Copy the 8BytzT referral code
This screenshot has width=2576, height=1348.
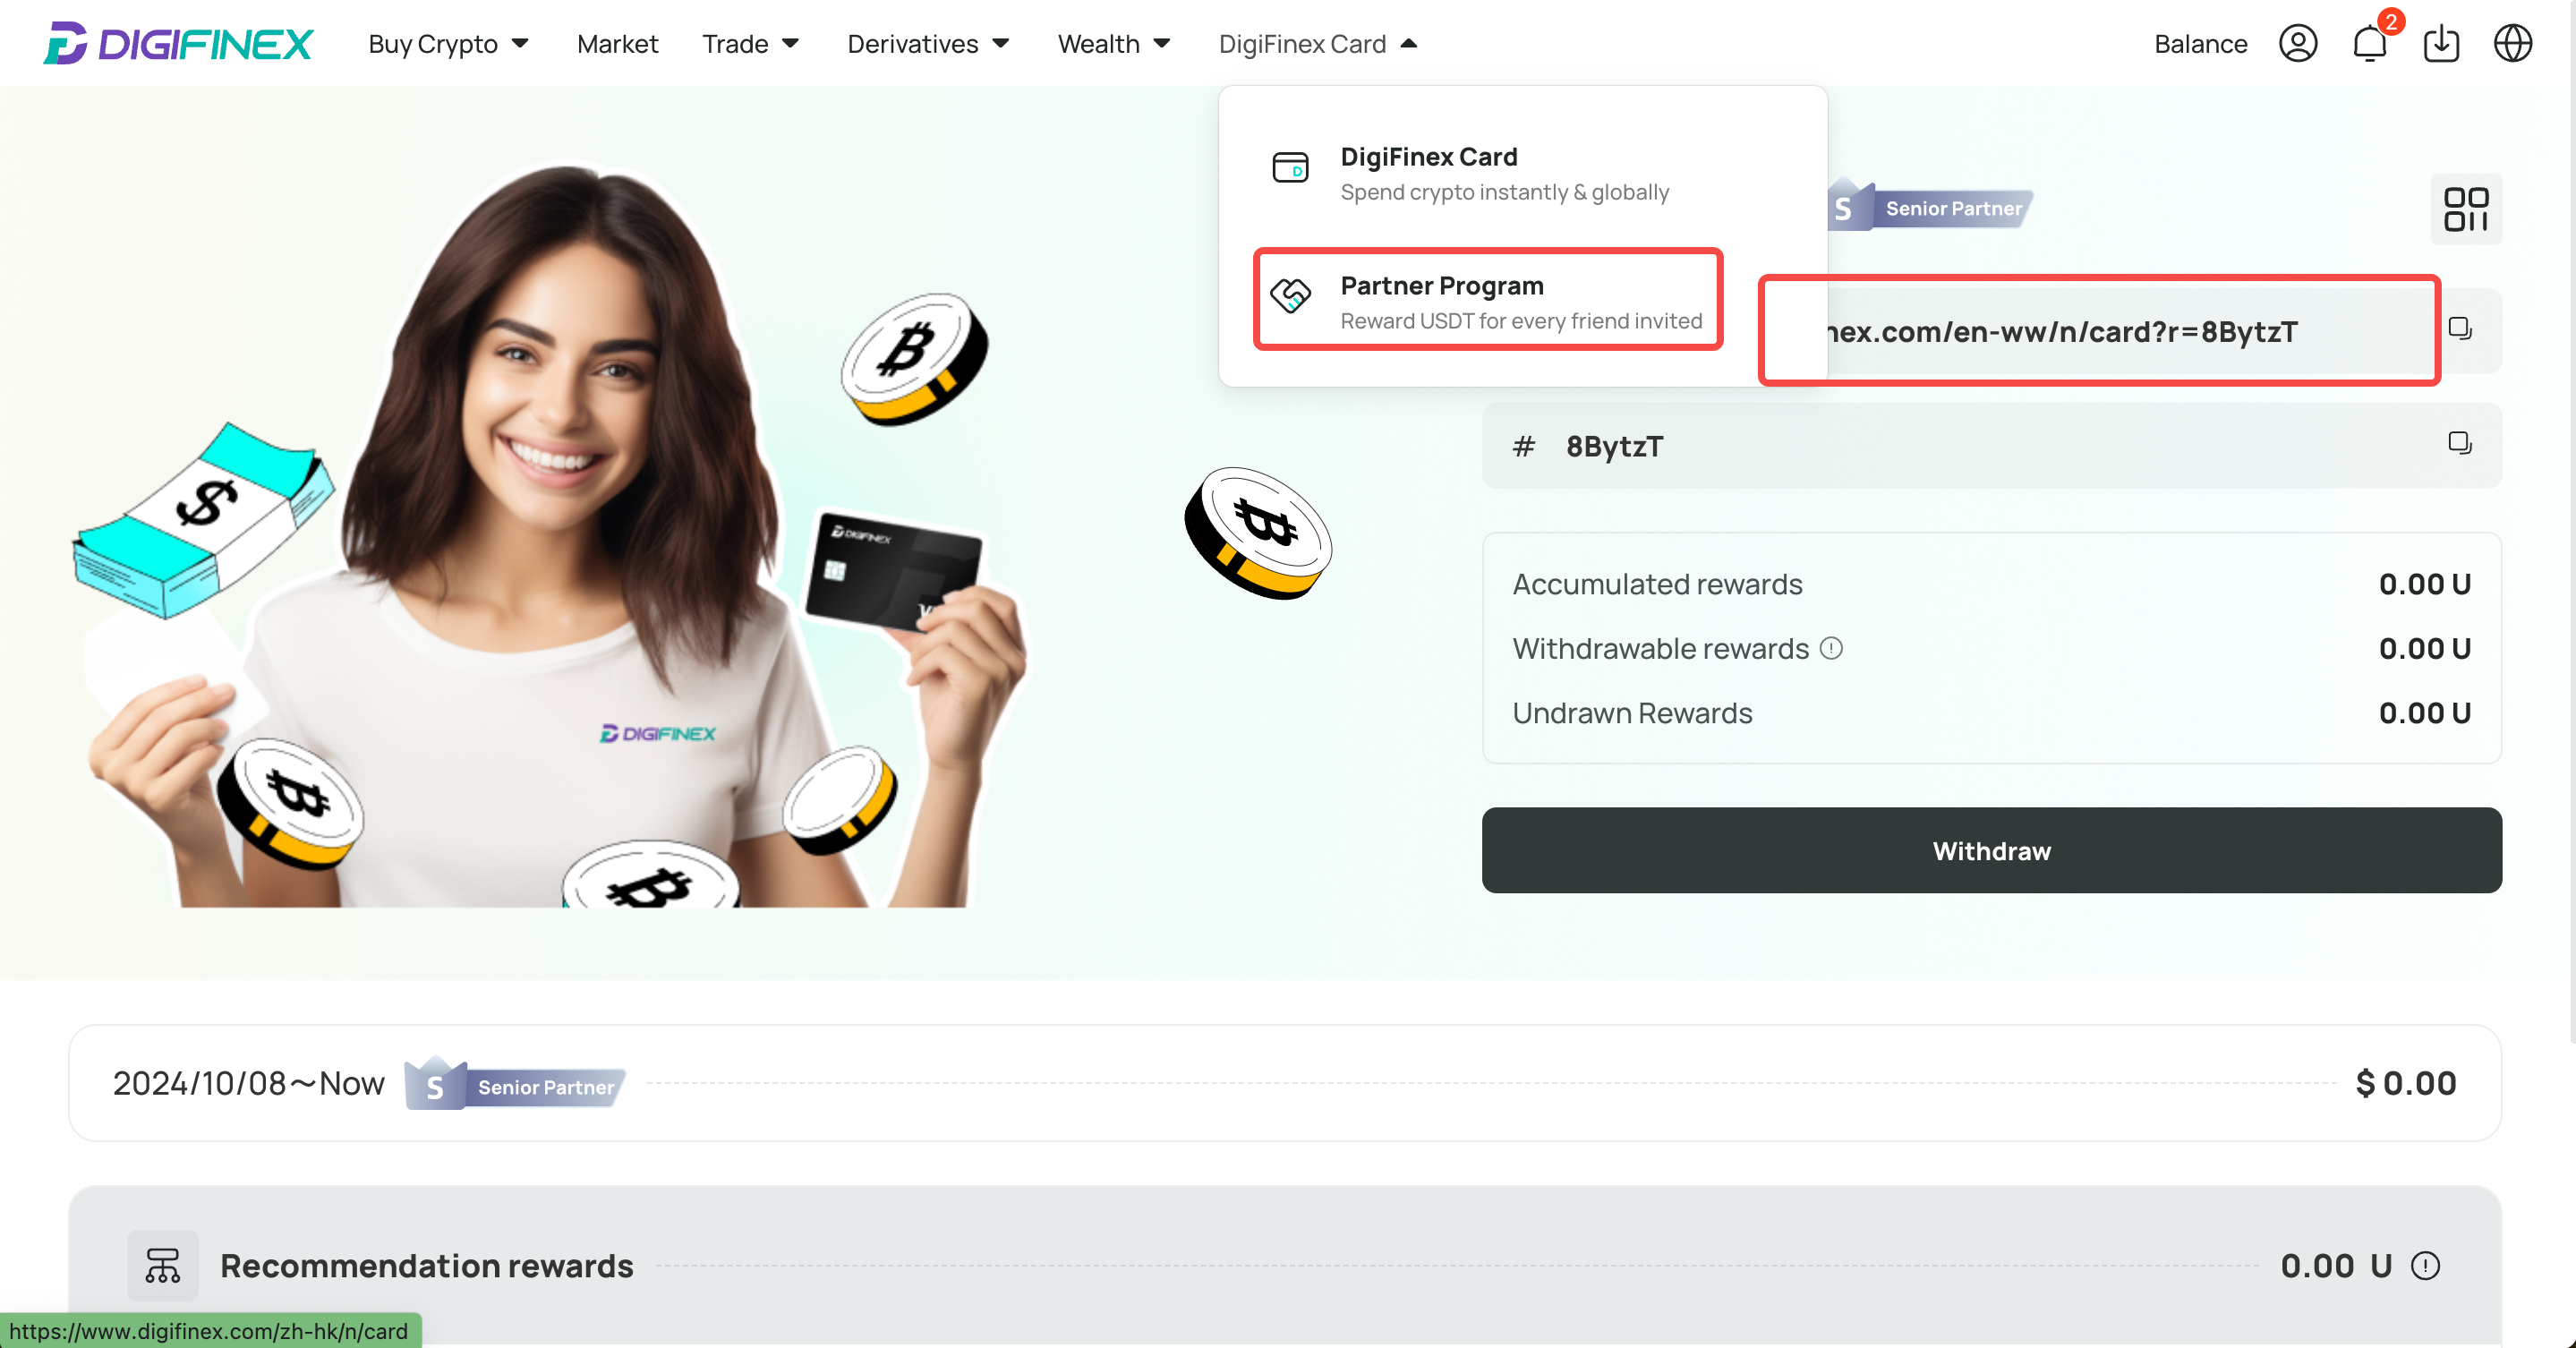point(2460,443)
